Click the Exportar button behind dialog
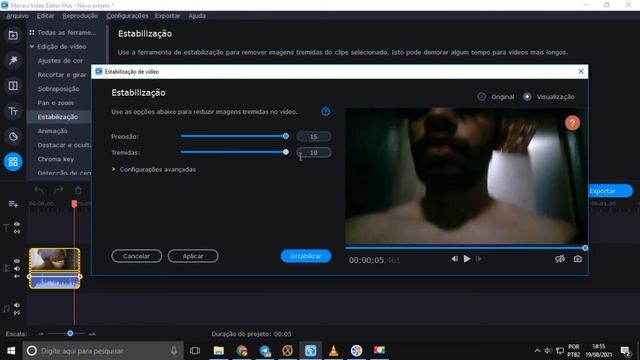The image size is (640, 360). pyautogui.click(x=610, y=191)
